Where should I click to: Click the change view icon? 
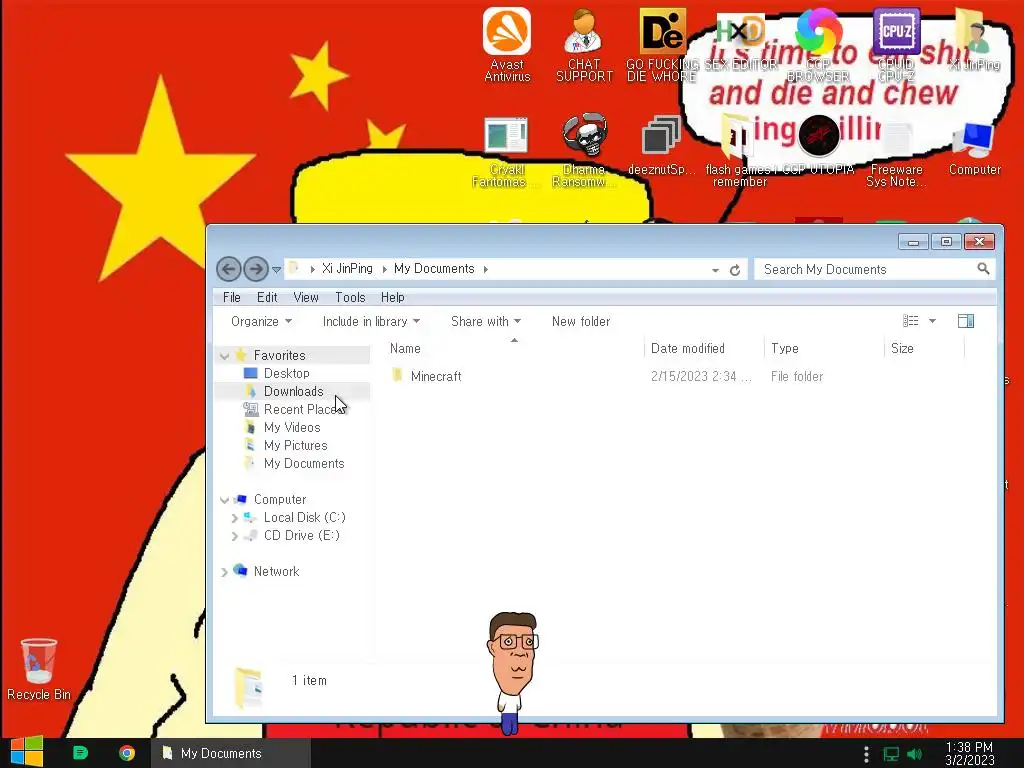[x=910, y=321]
